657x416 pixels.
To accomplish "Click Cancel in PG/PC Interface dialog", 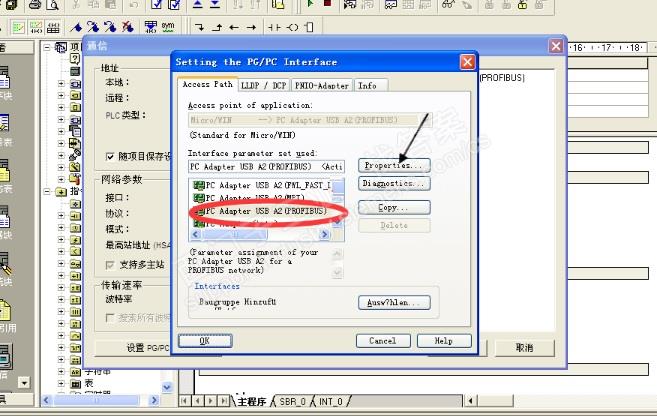I will click(383, 341).
